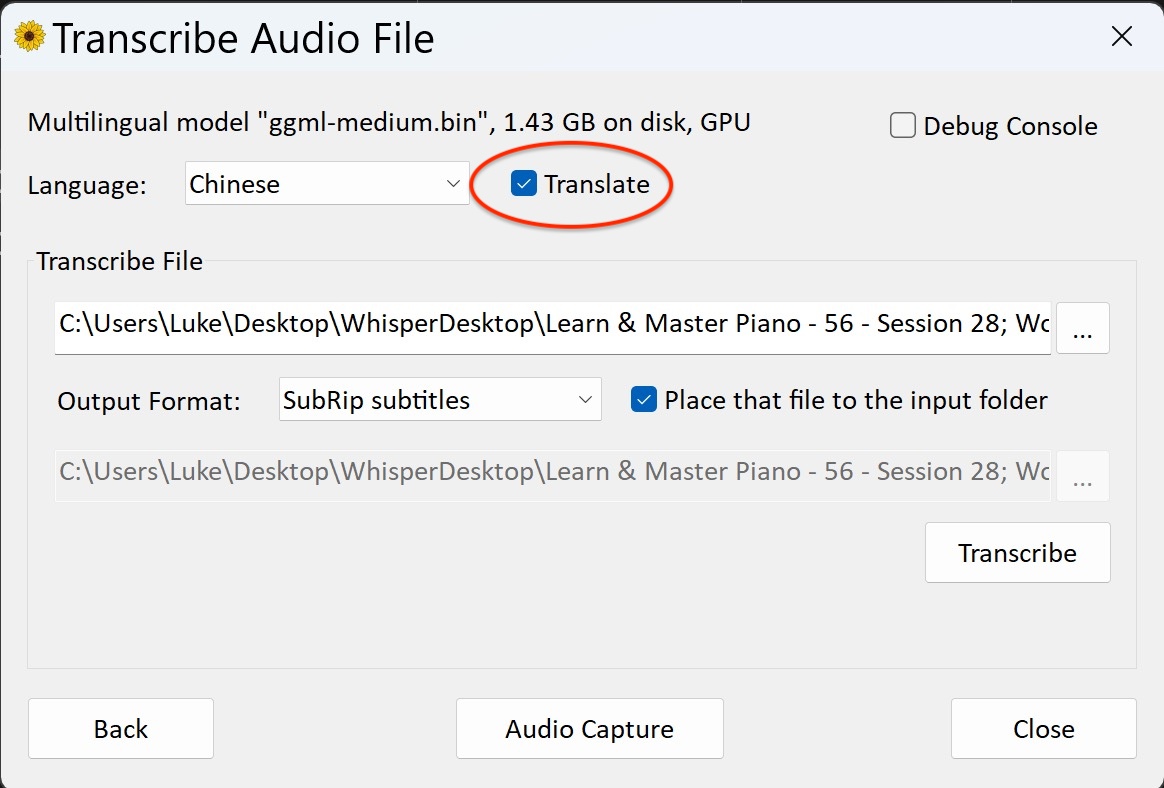Close the dialog with the title bar X
This screenshot has height=788, width=1164.
[1122, 38]
